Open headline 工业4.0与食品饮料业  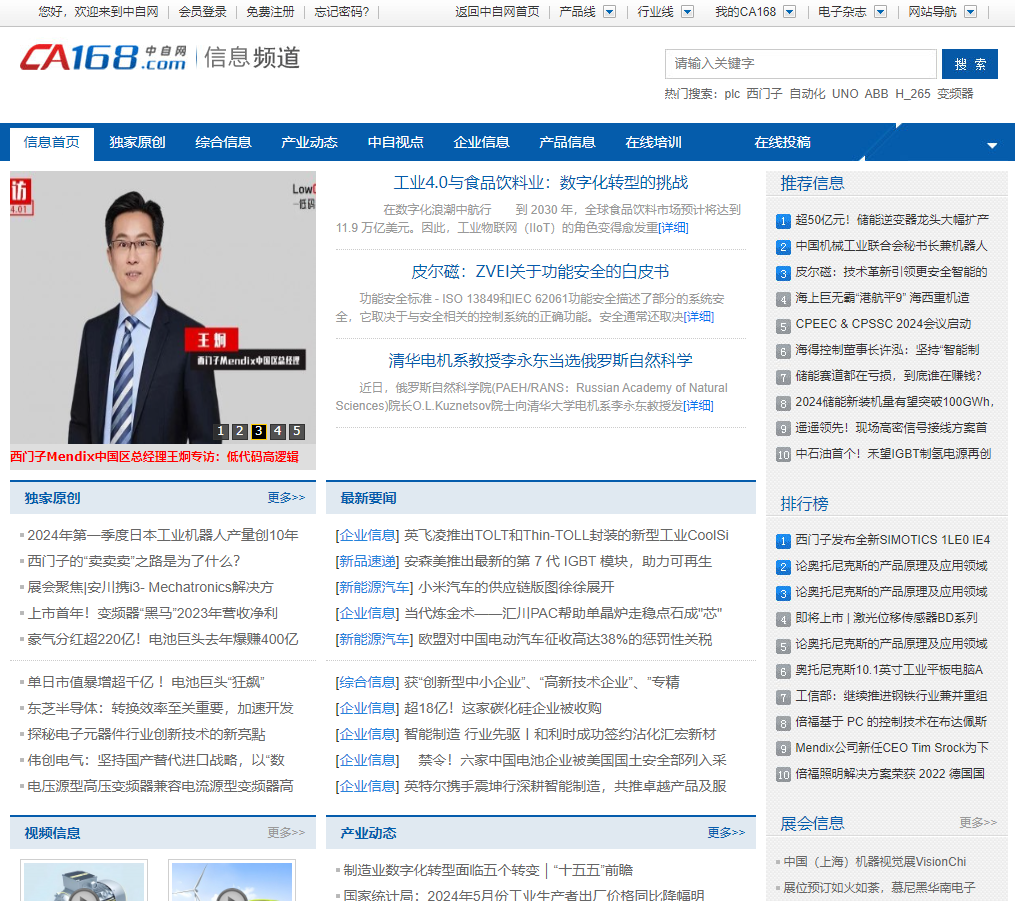pyautogui.click(x=541, y=183)
